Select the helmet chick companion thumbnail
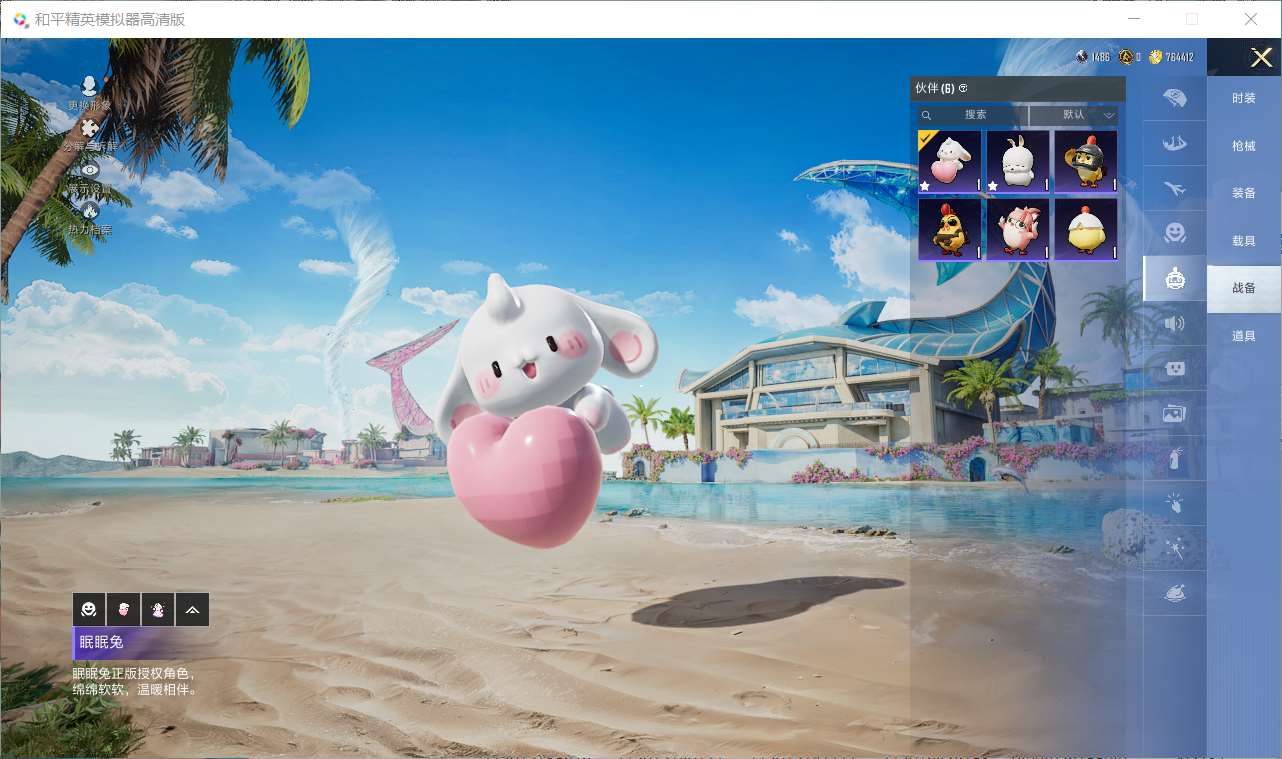 coord(1085,161)
